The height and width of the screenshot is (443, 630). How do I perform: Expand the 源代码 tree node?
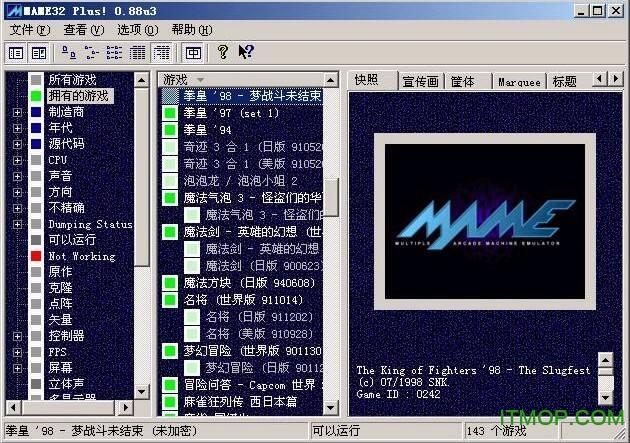click(17, 144)
